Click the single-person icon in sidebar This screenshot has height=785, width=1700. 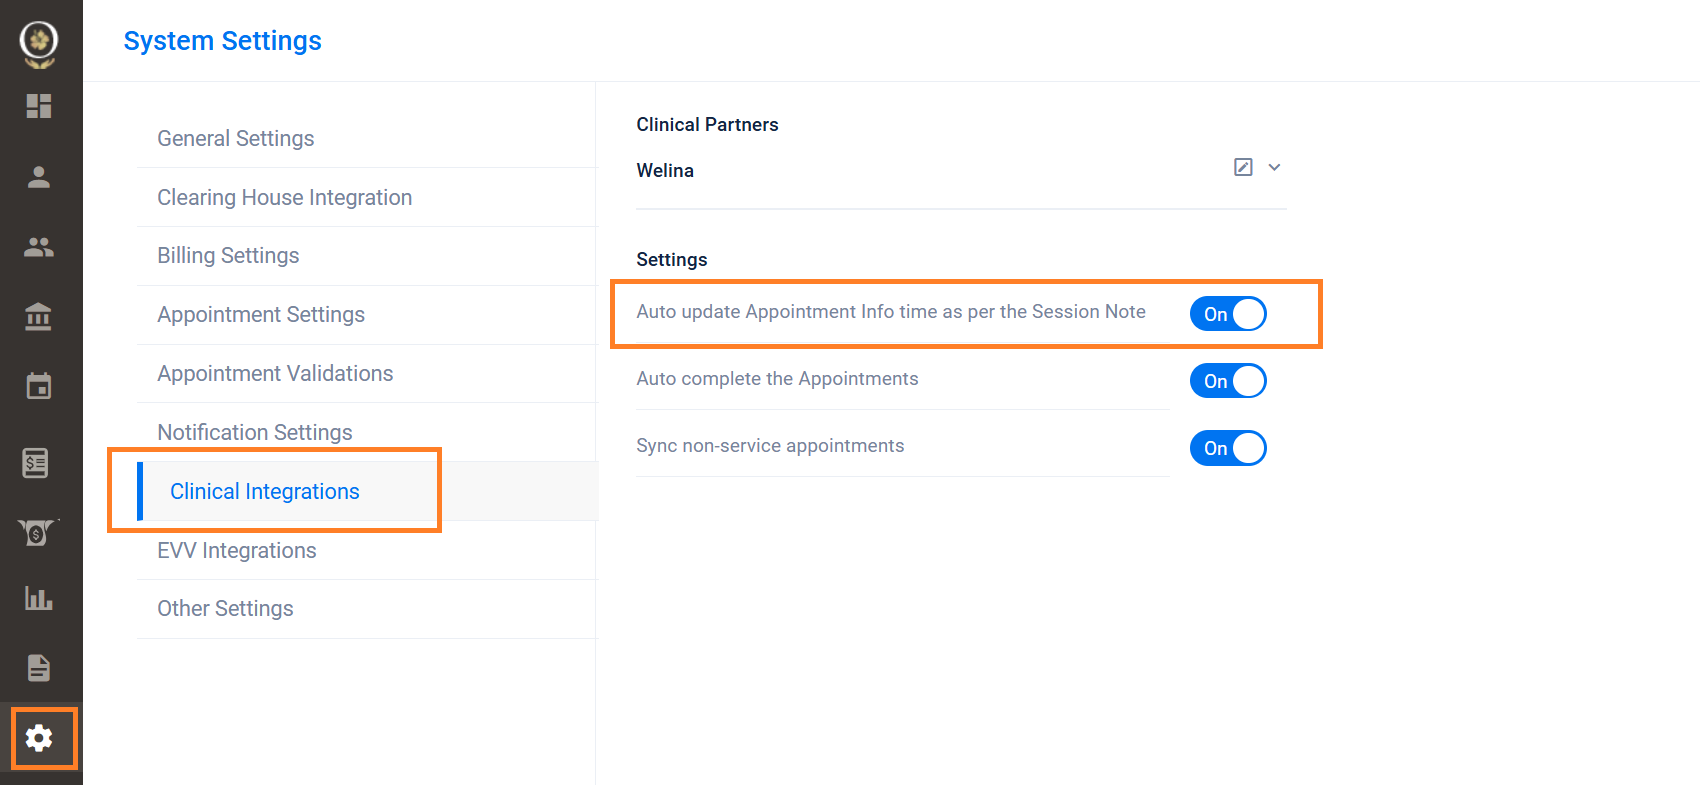[39, 177]
